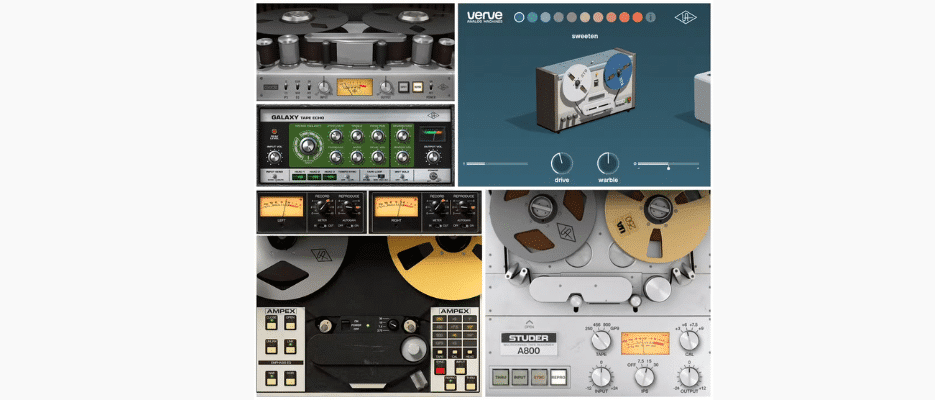This screenshot has width=935, height=400.
Task: Select CCIR emphasis EQ on Ampex
Action: coord(290,377)
